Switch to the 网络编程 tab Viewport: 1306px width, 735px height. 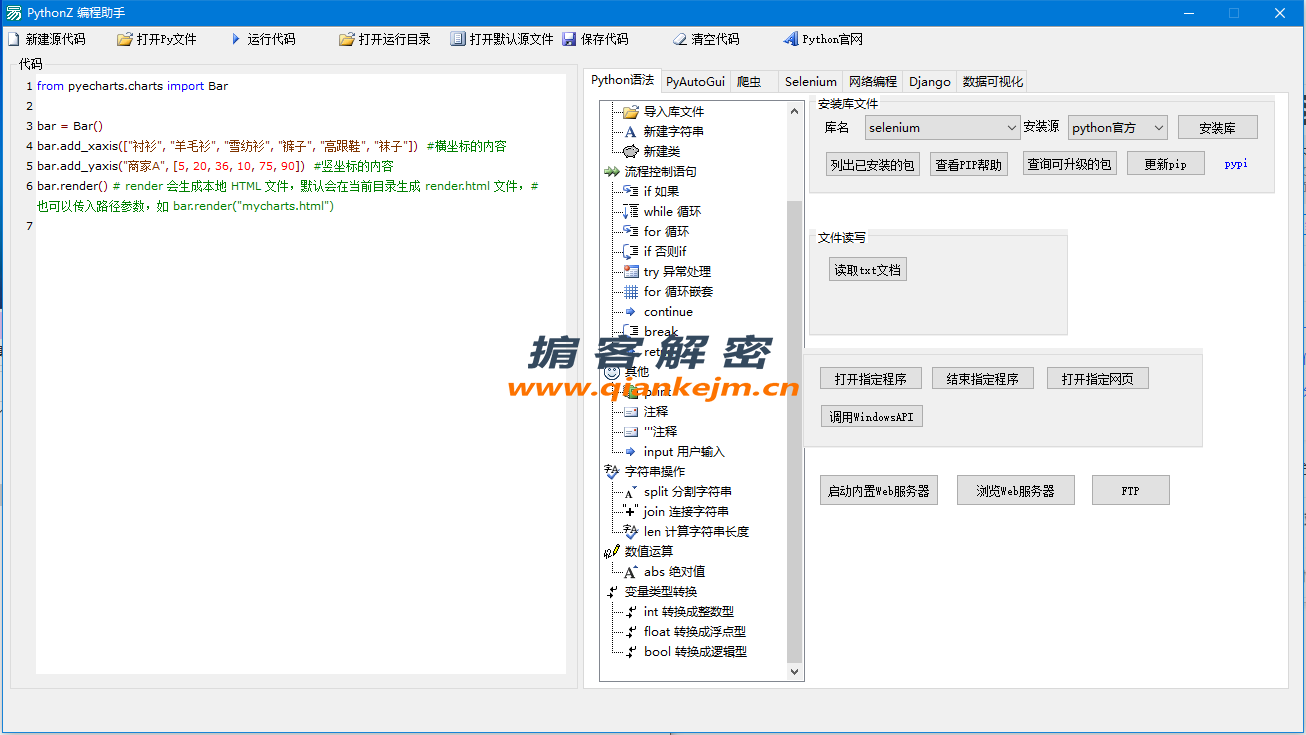[x=872, y=82]
